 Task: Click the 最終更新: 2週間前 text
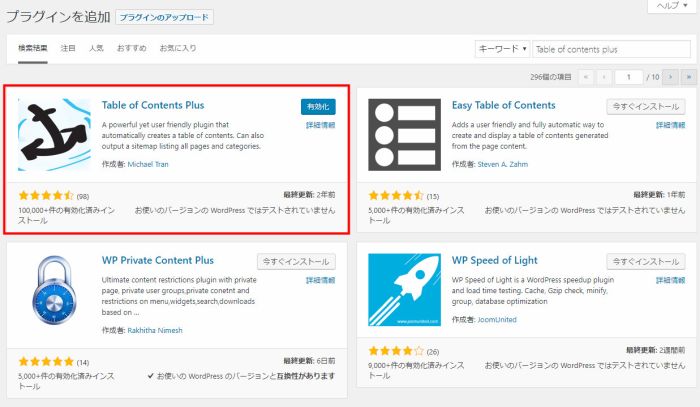tap(655, 350)
